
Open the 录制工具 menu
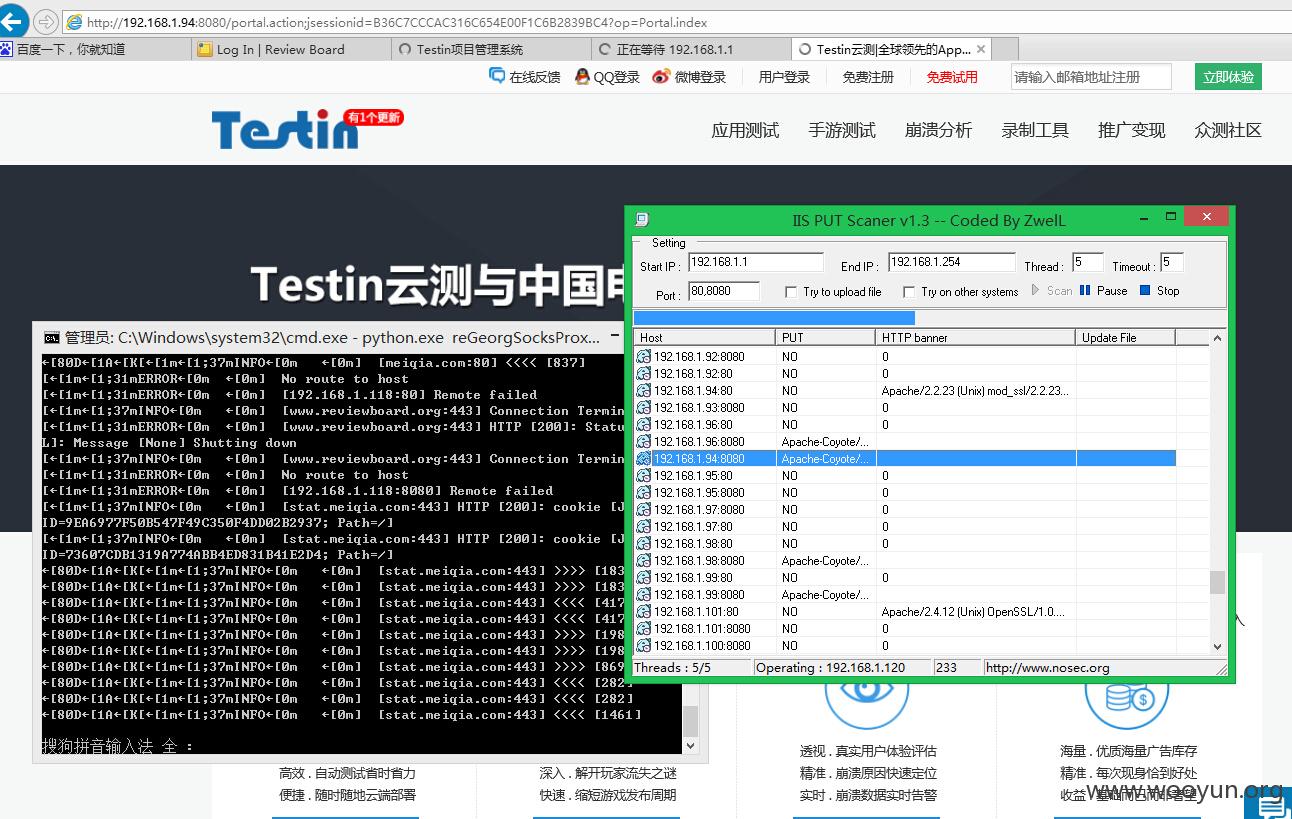click(1035, 130)
